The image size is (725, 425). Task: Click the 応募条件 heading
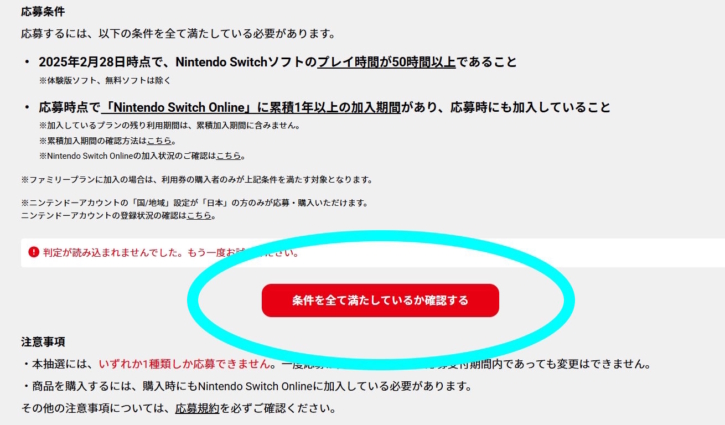click(43, 12)
